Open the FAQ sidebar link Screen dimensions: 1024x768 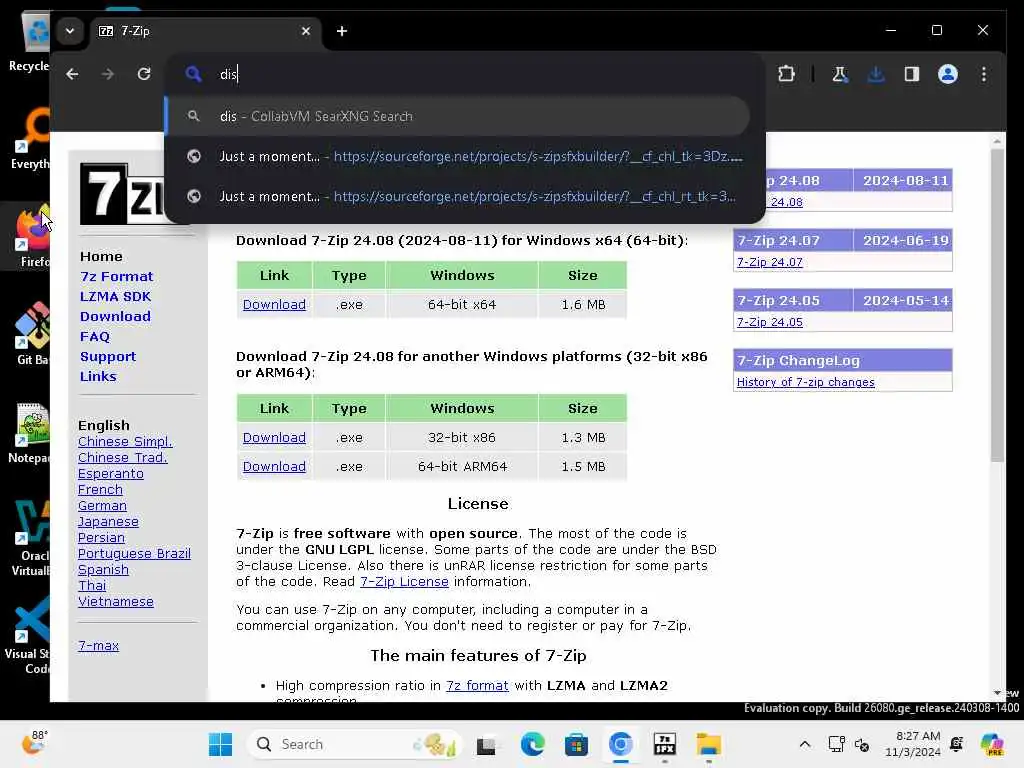click(x=95, y=336)
